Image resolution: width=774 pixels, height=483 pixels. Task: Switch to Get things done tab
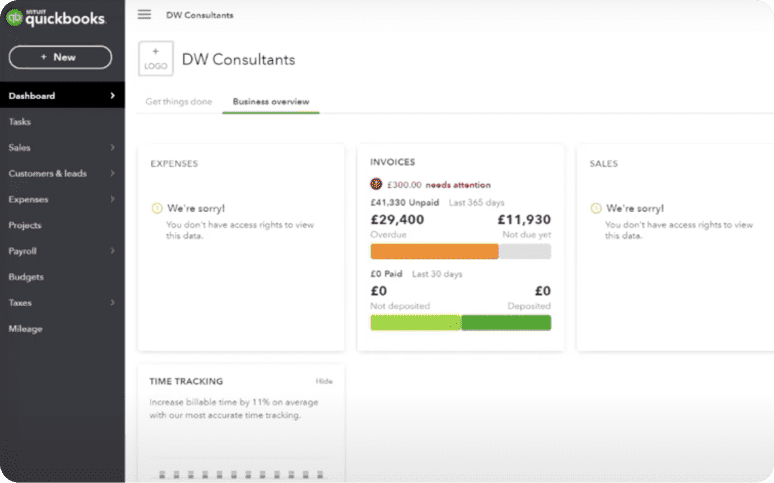click(x=179, y=101)
